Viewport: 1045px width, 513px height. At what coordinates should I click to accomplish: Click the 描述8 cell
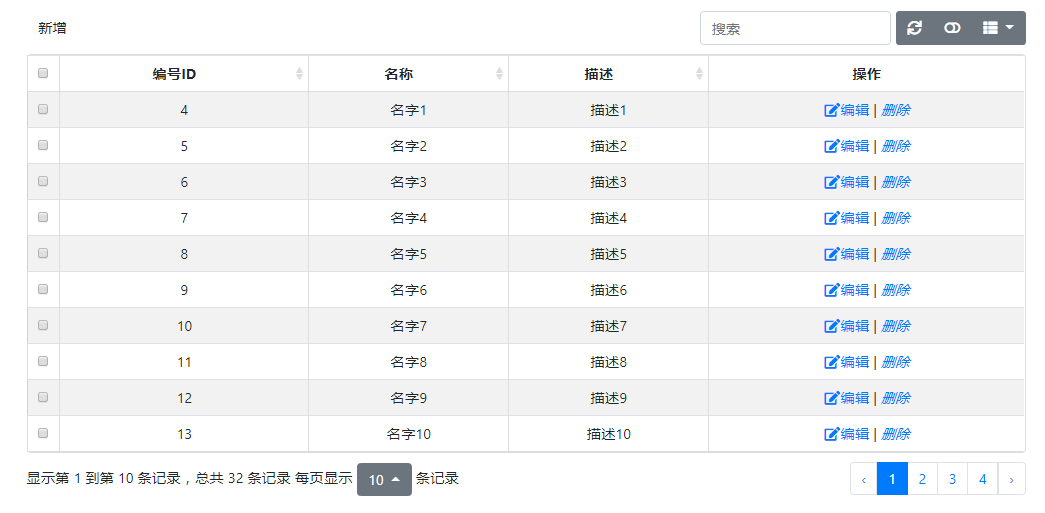(x=608, y=362)
